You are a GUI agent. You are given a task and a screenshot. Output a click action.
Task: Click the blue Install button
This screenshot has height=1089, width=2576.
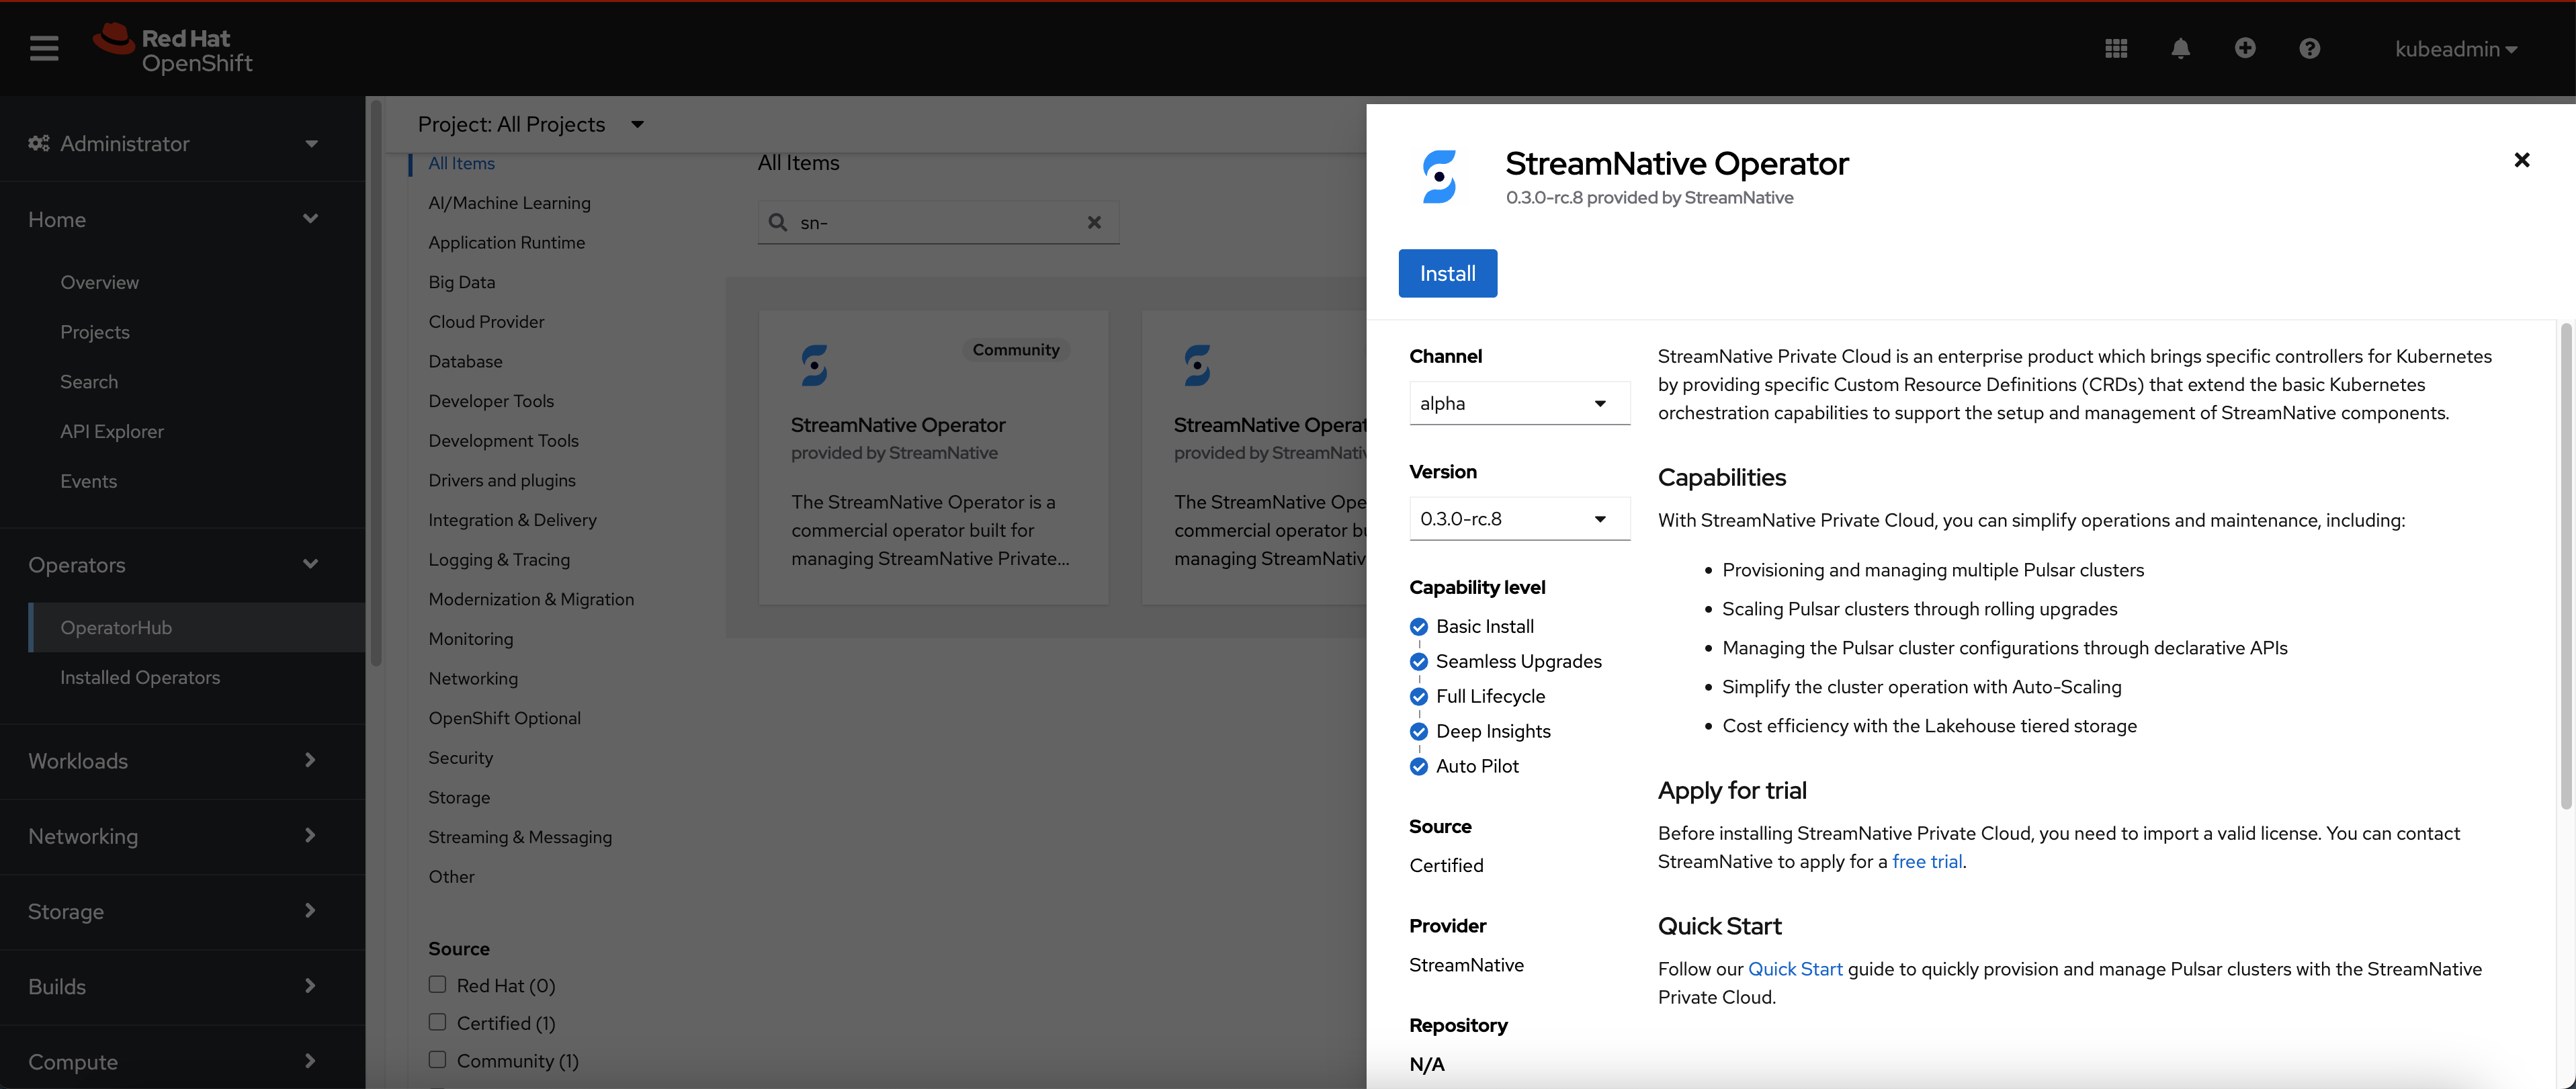tap(1447, 273)
